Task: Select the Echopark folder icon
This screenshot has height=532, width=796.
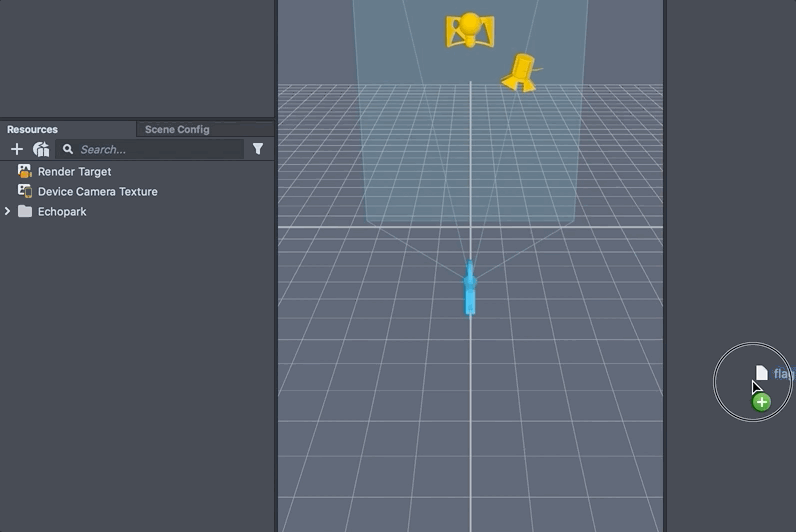Action: pos(25,211)
